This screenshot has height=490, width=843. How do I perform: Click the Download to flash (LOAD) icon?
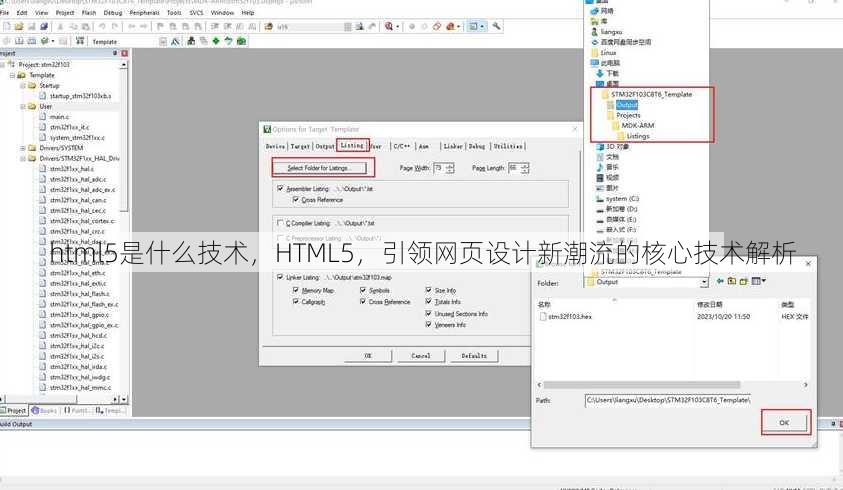click(x=80, y=41)
